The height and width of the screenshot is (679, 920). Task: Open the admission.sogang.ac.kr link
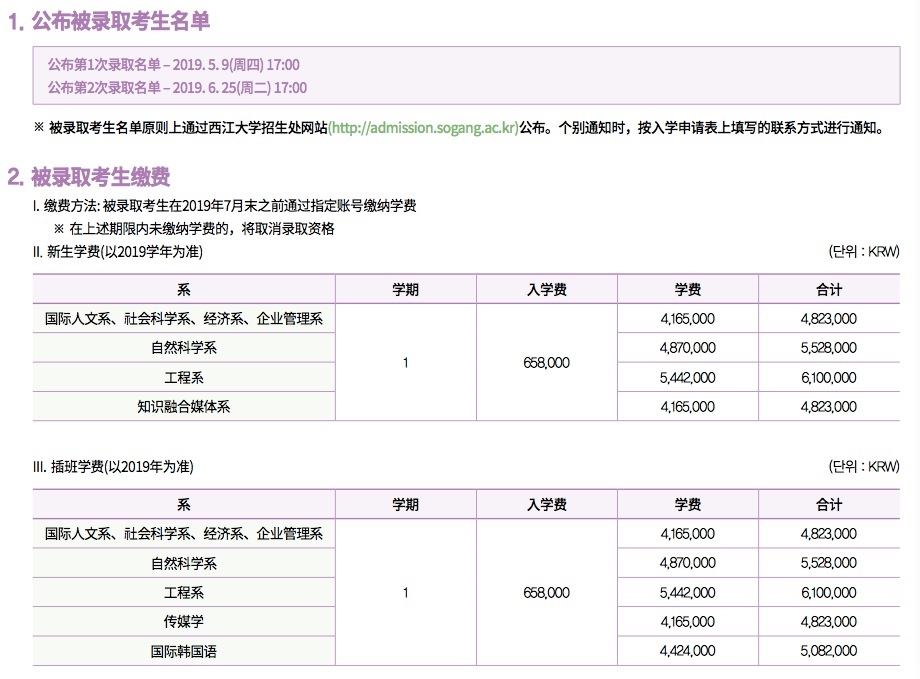[x=423, y=128]
